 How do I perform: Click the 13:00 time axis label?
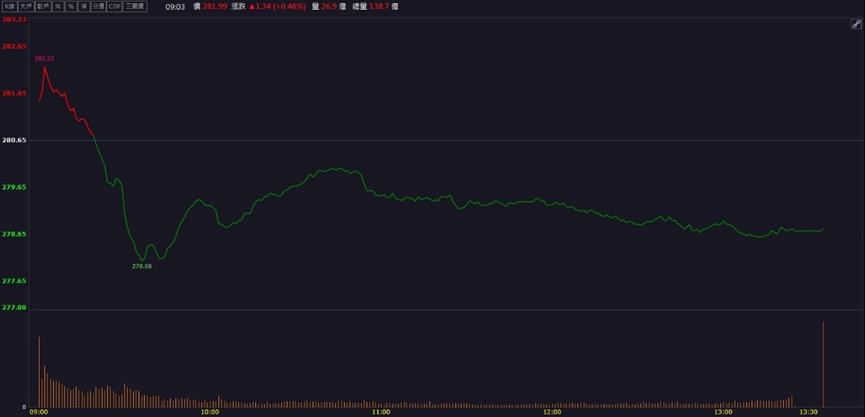pos(723,411)
